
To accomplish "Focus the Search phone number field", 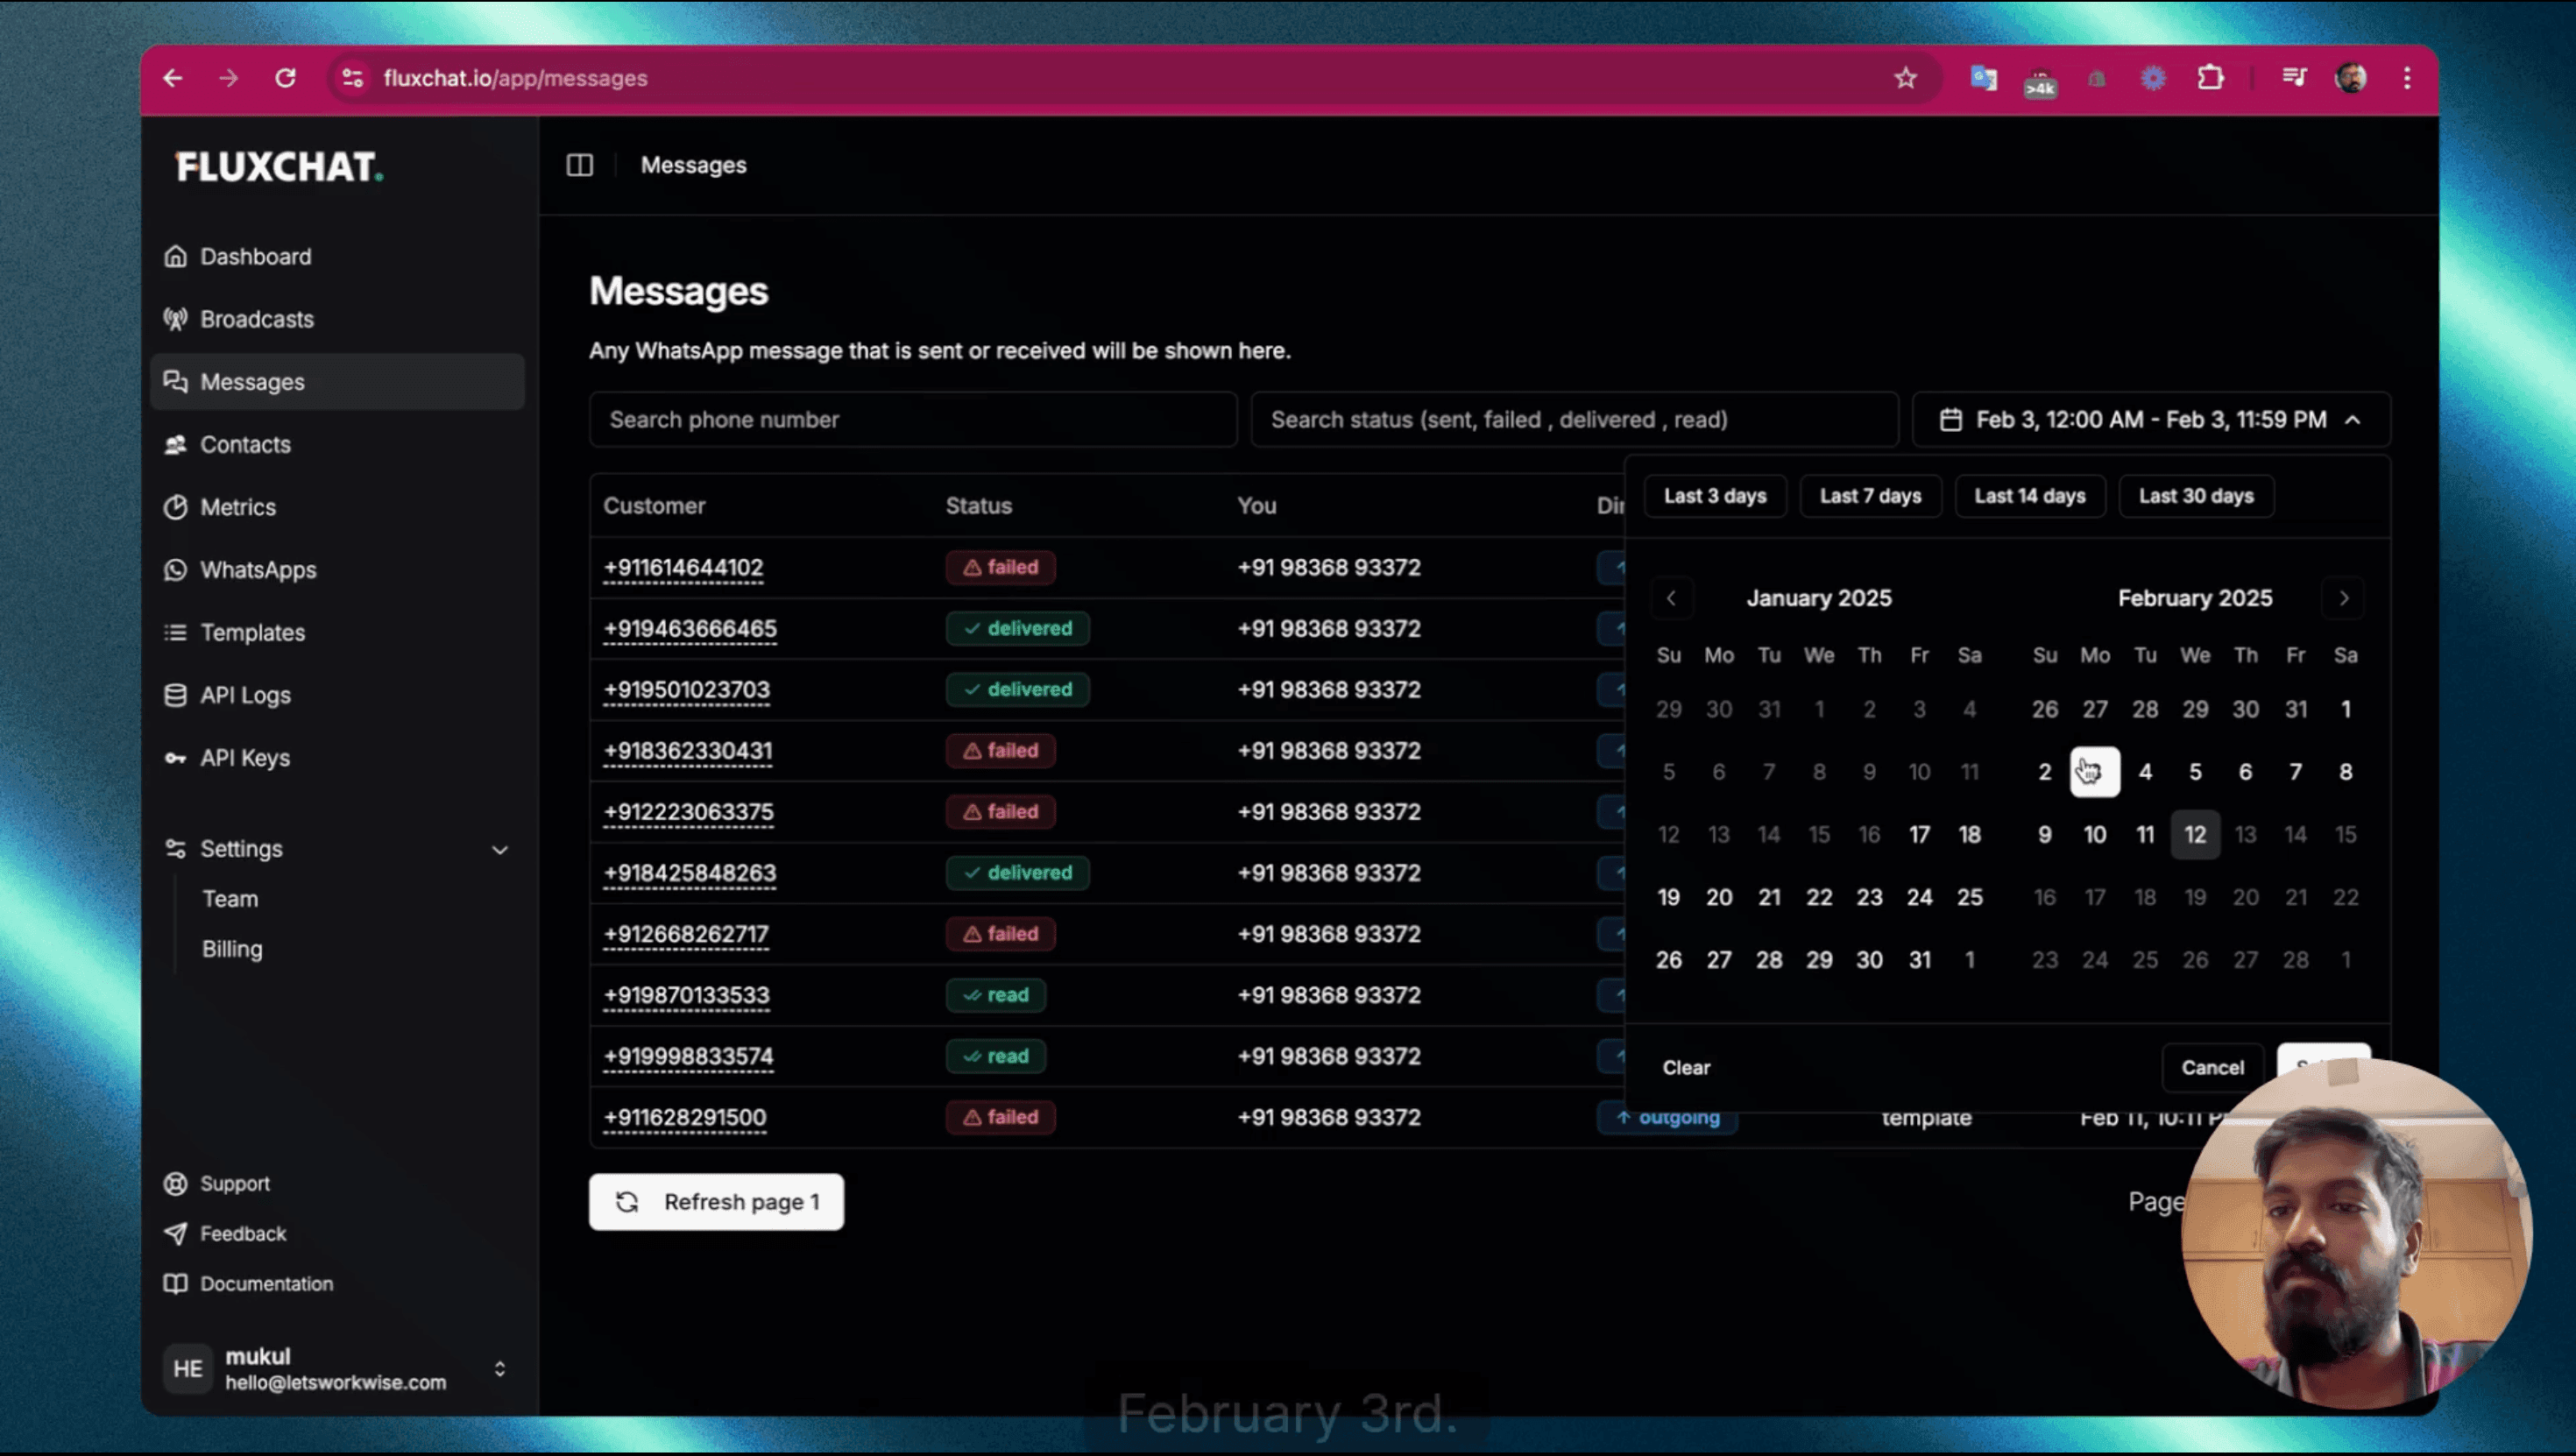I will coord(912,420).
